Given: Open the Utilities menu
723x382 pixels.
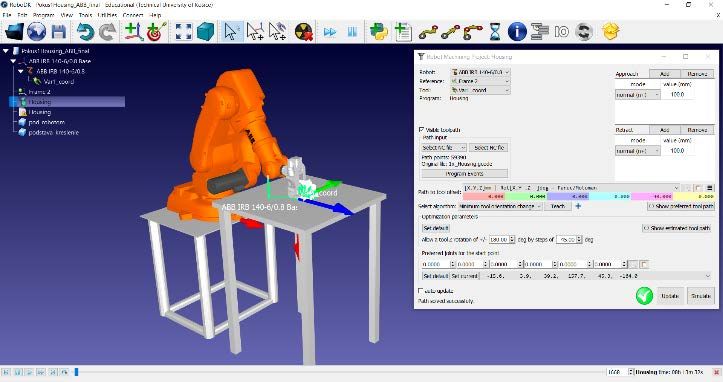Looking at the screenshot, I should 107,15.
